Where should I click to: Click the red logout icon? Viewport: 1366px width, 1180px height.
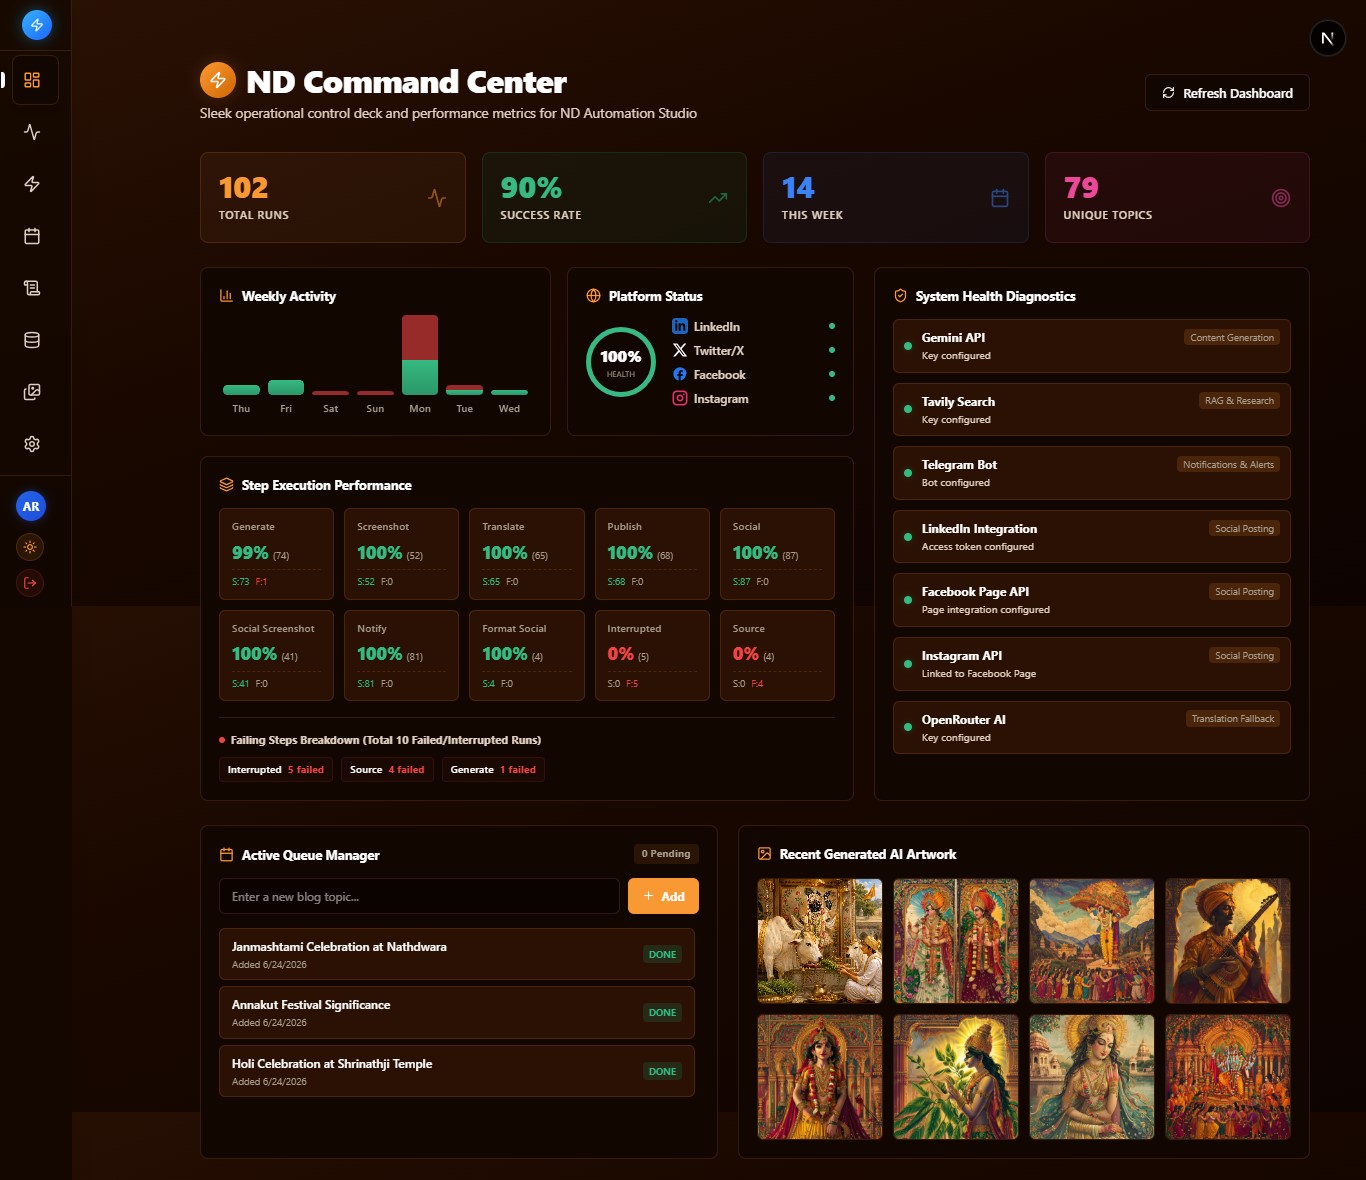click(30, 583)
